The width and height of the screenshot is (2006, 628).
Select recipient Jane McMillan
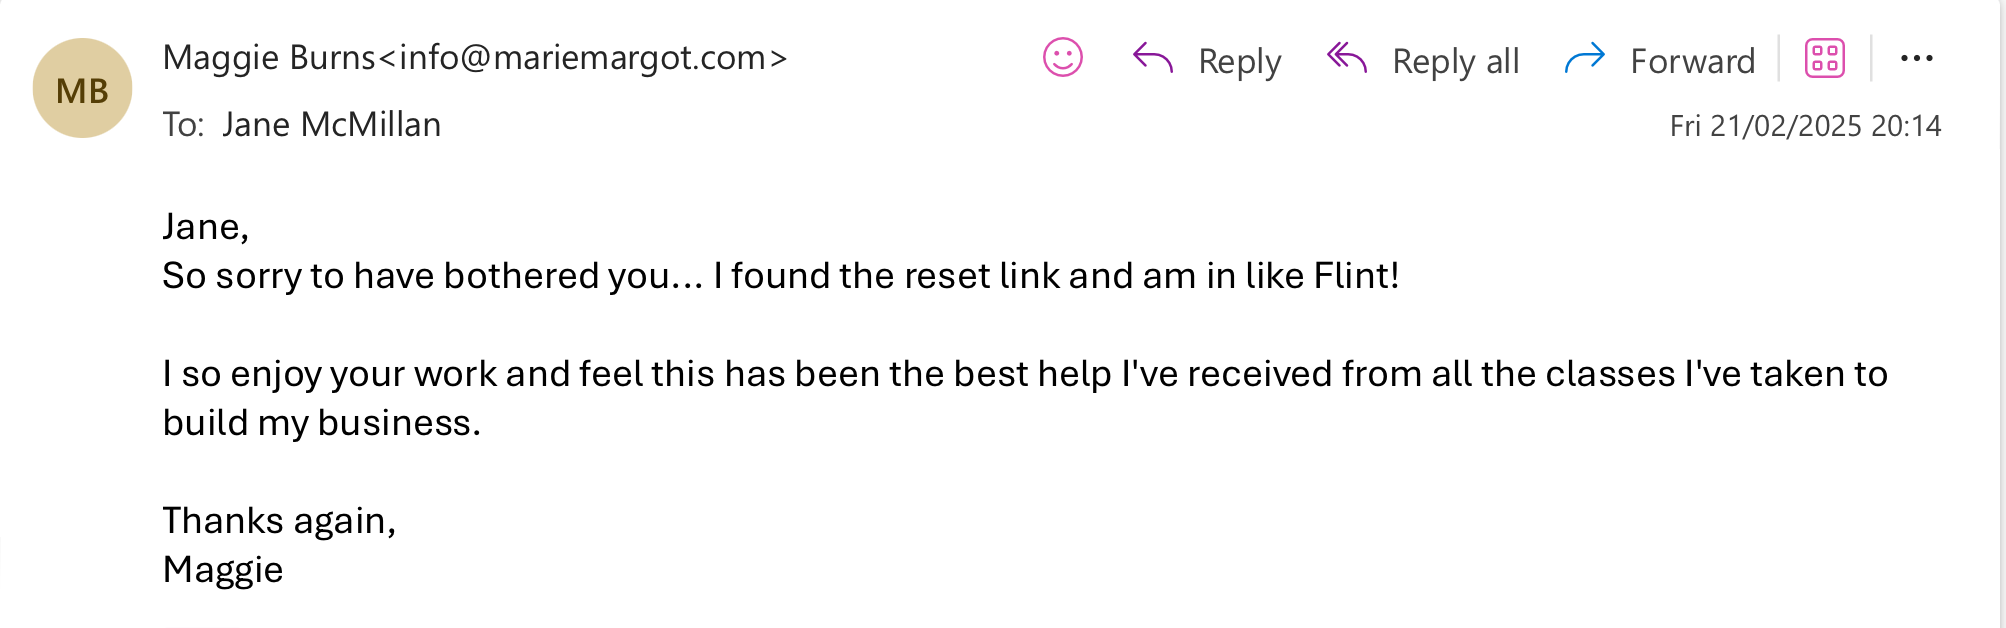pyautogui.click(x=331, y=125)
